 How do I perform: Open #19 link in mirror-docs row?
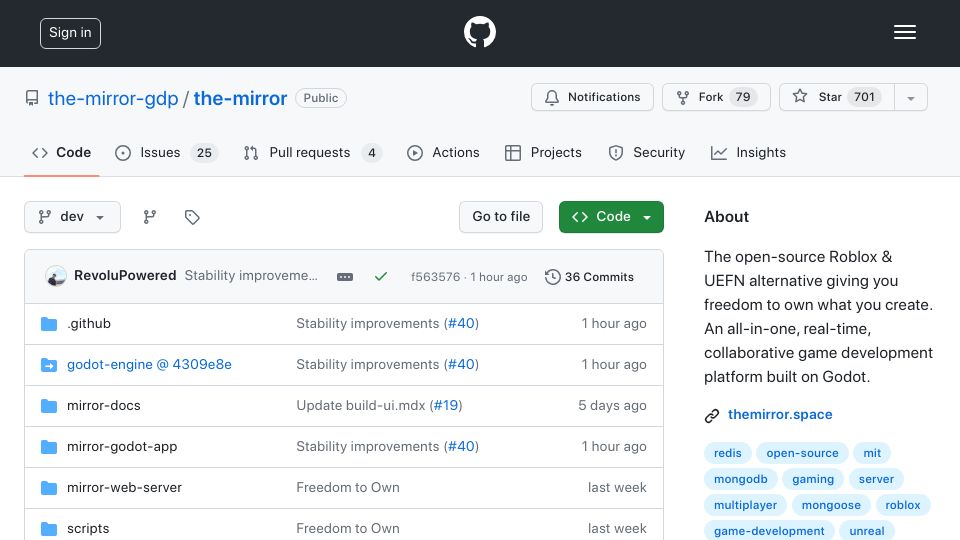(x=446, y=405)
